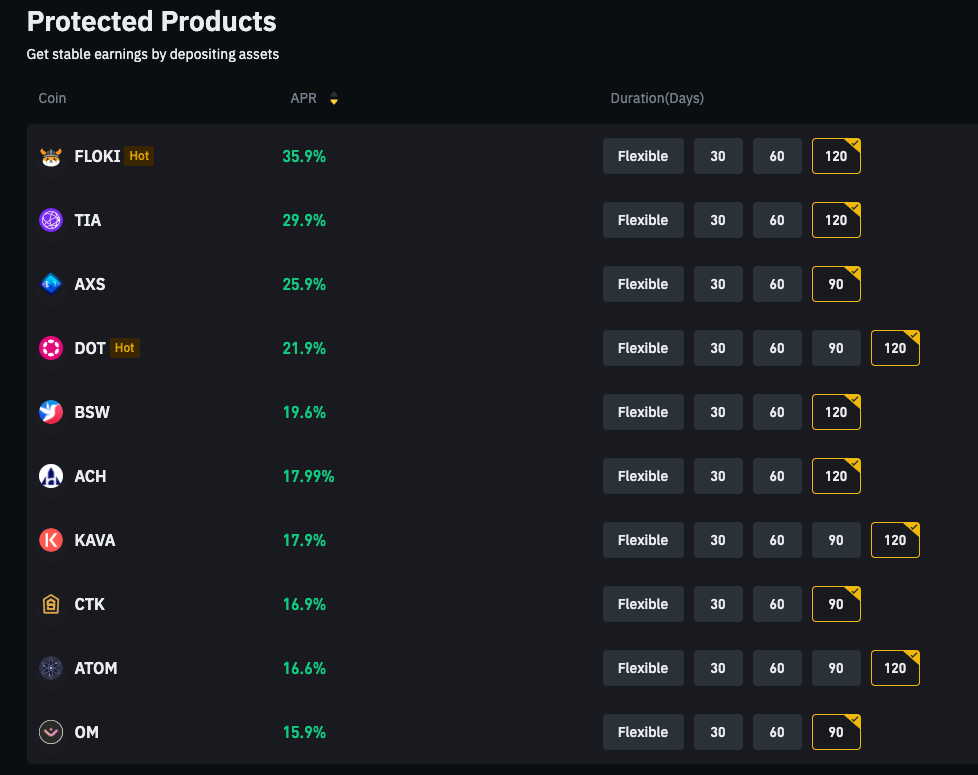Viewport: 978px width, 775px height.
Task: Click the 35.9% APR value for FLOKI
Action: (304, 156)
